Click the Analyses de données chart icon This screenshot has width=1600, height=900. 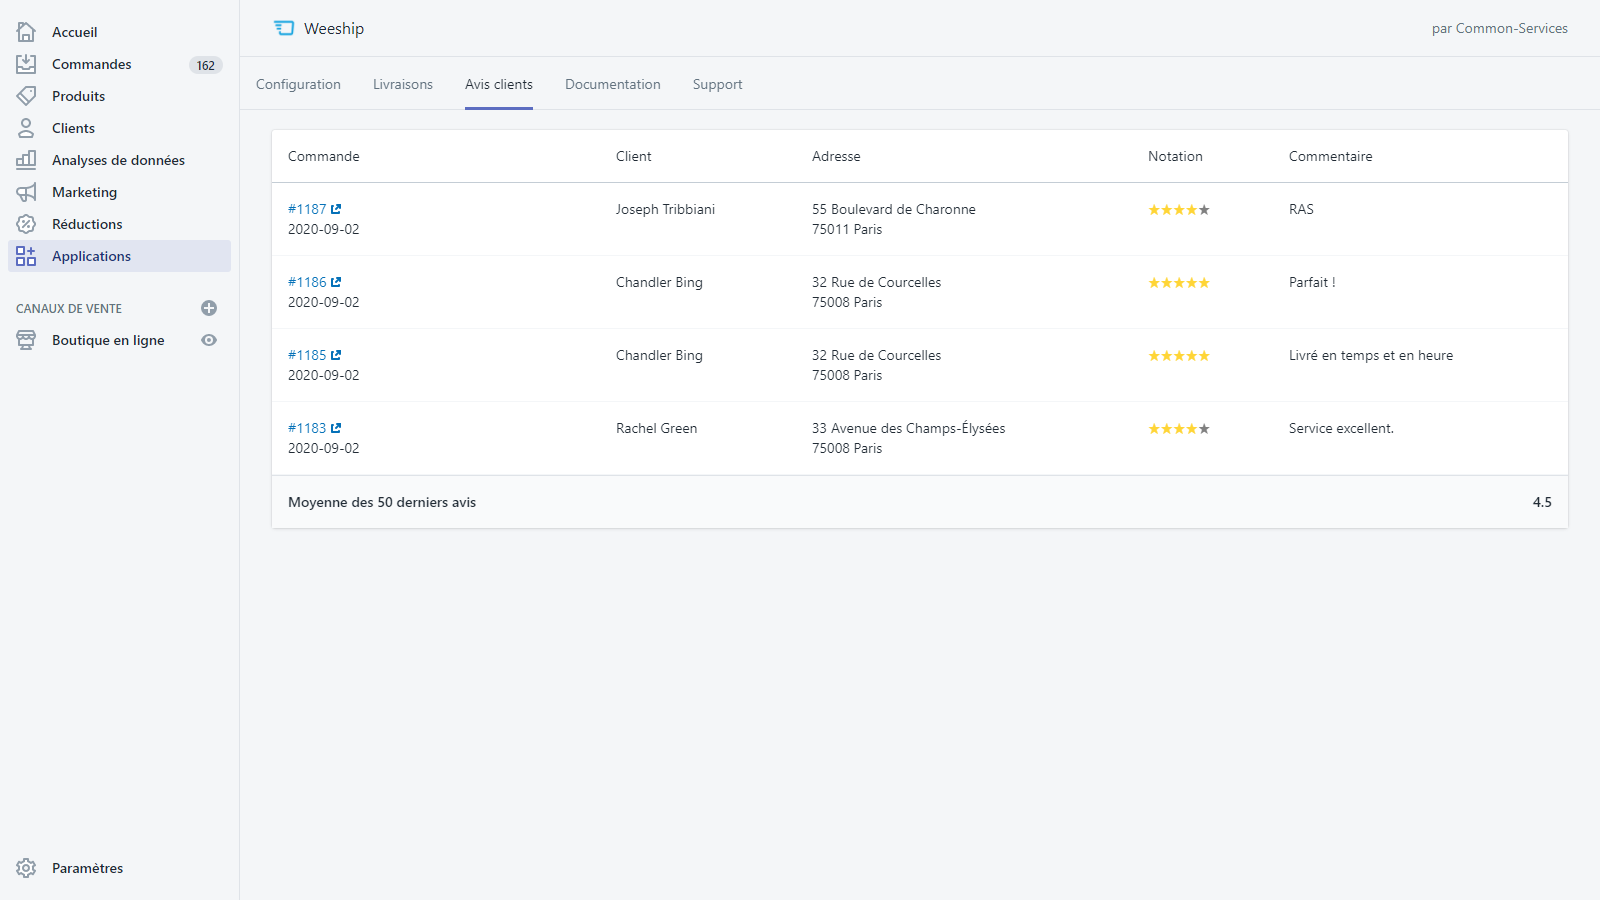(x=26, y=160)
